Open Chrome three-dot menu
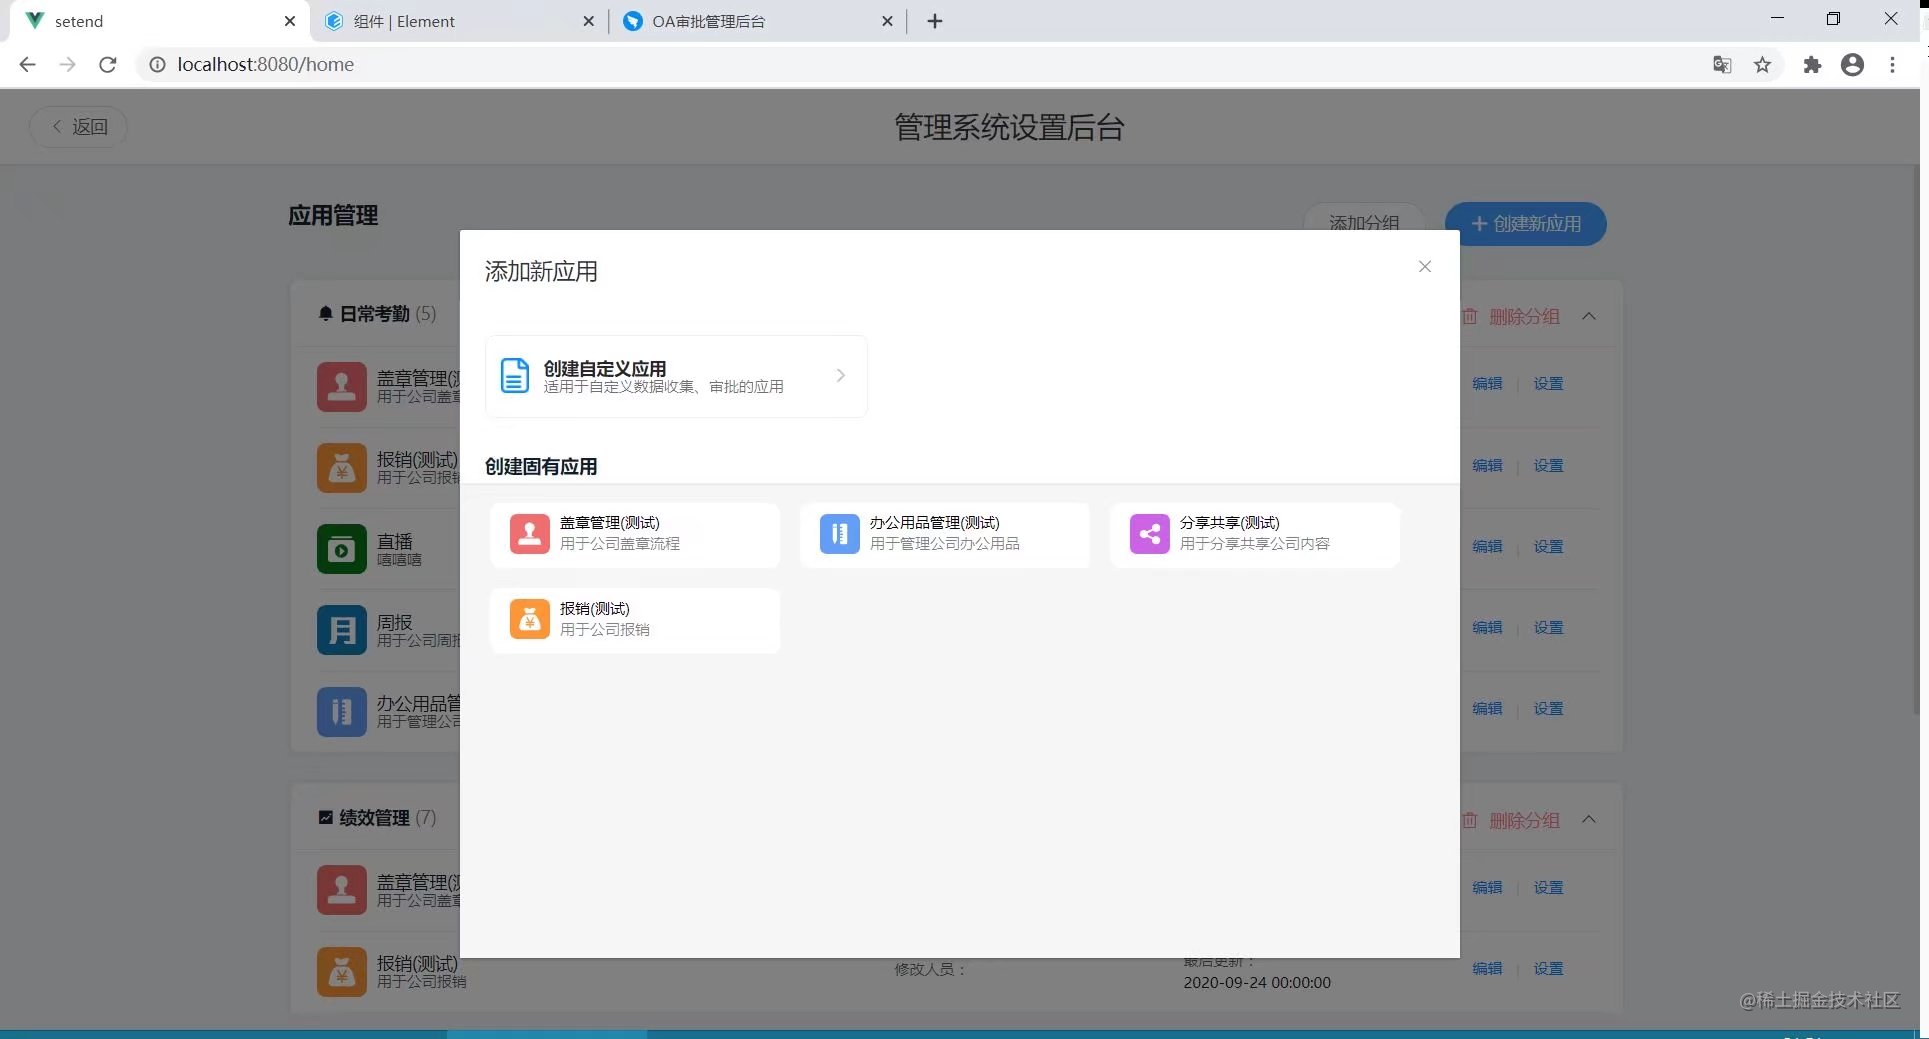Viewport: 1929px width, 1039px height. click(x=1892, y=64)
